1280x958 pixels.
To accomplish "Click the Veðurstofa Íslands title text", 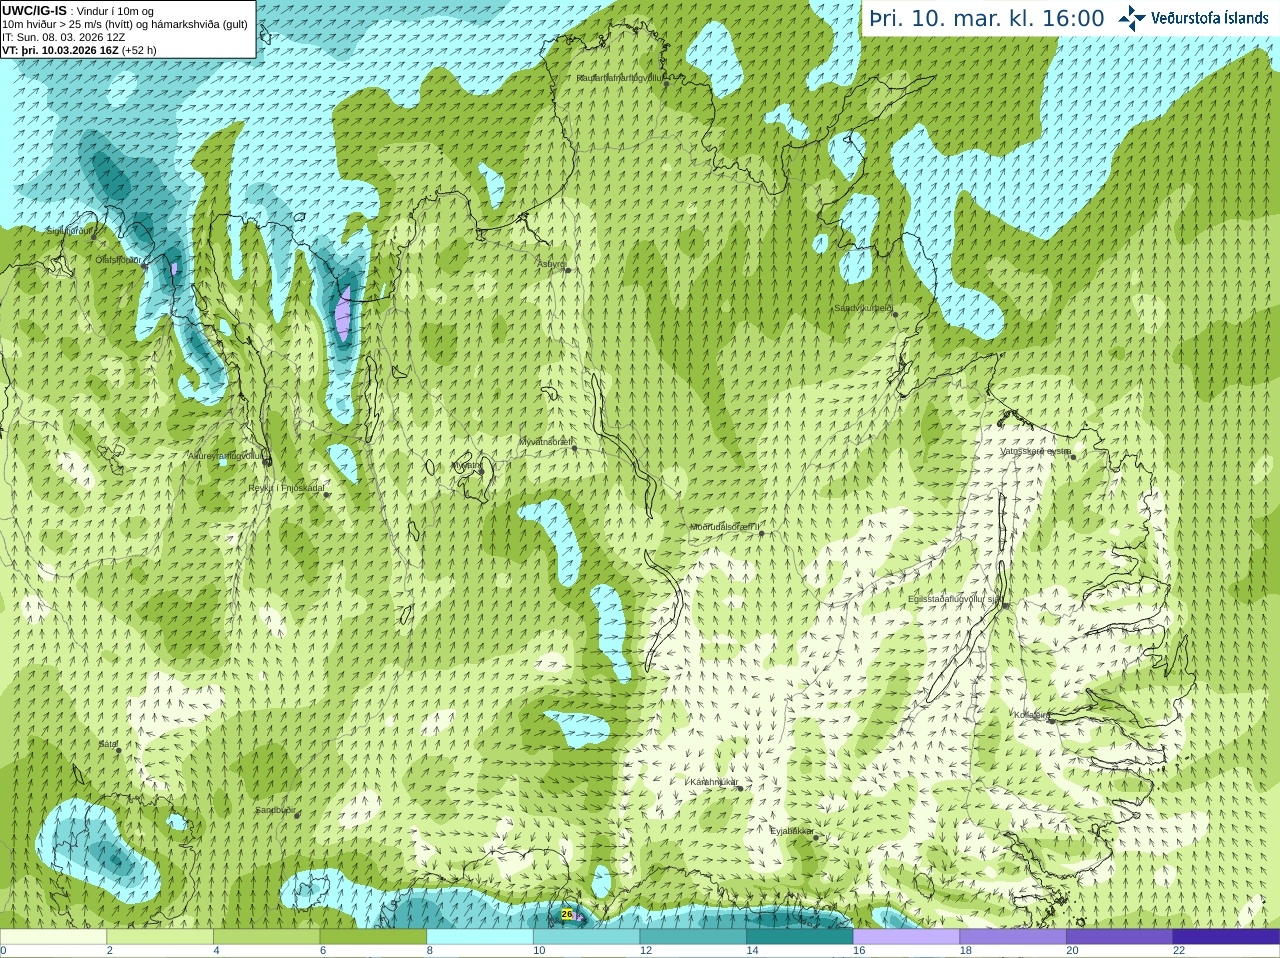I will click(1209, 18).
